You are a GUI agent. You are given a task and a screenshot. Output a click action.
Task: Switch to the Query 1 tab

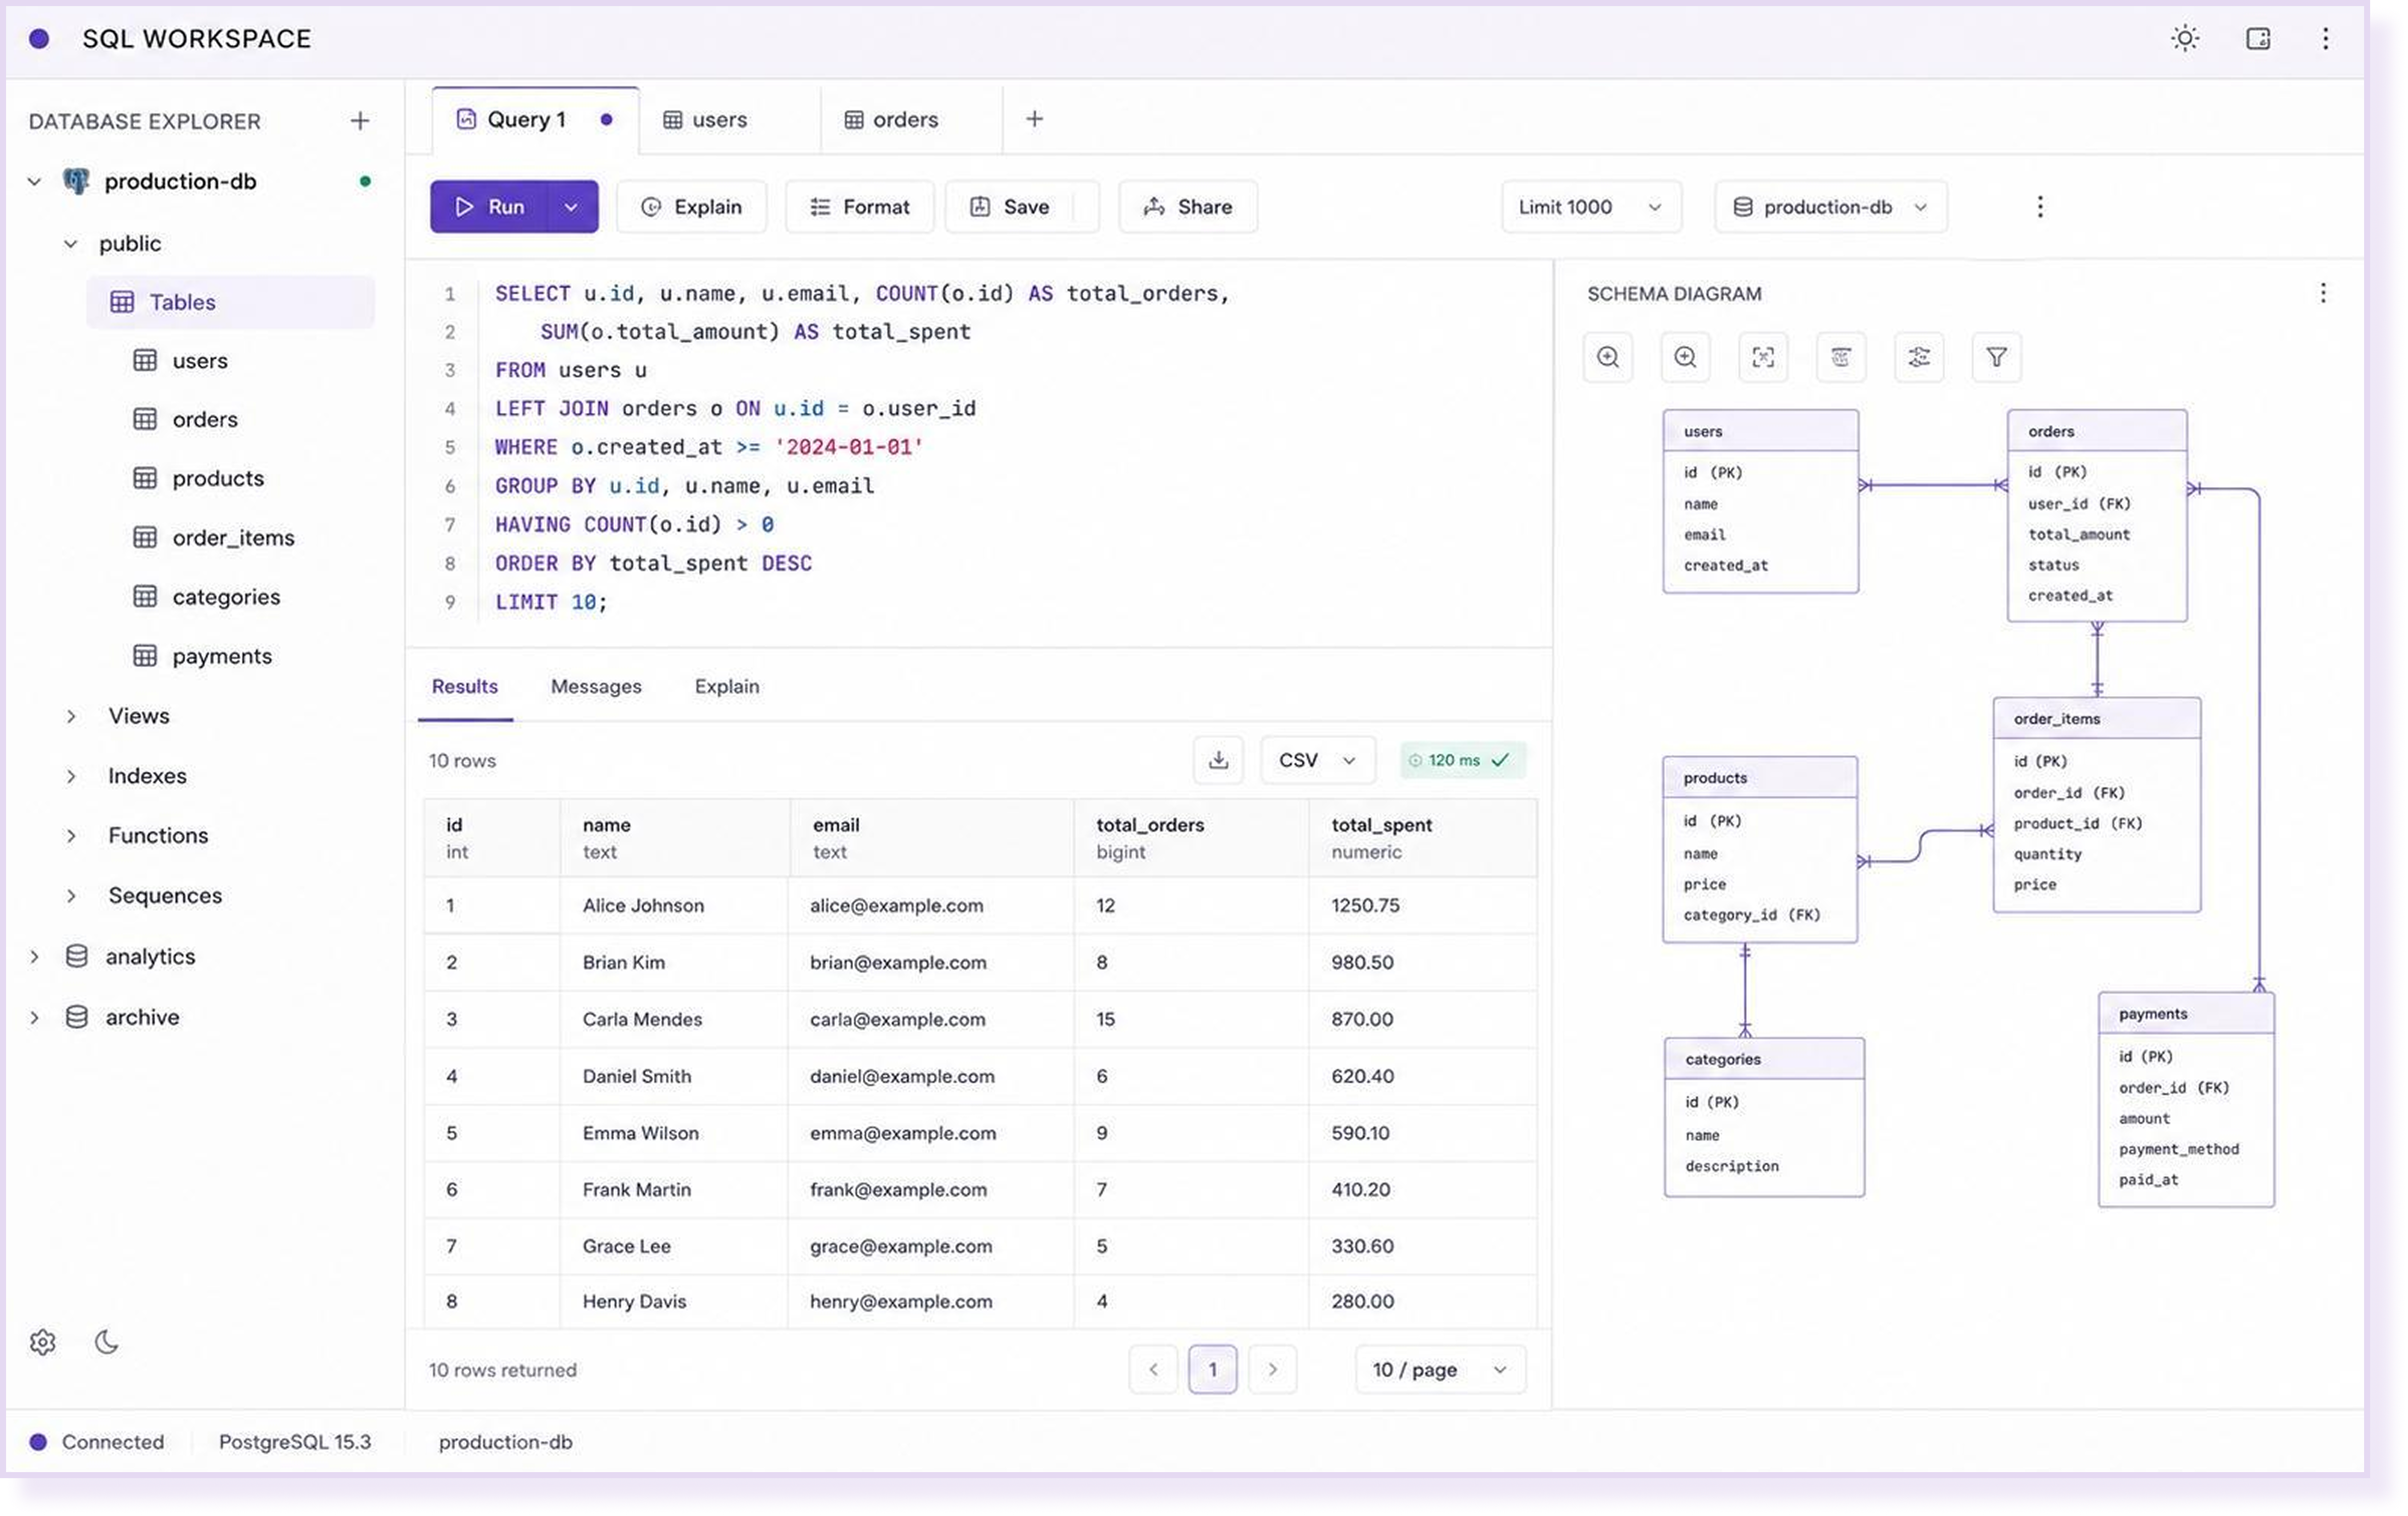click(x=535, y=120)
